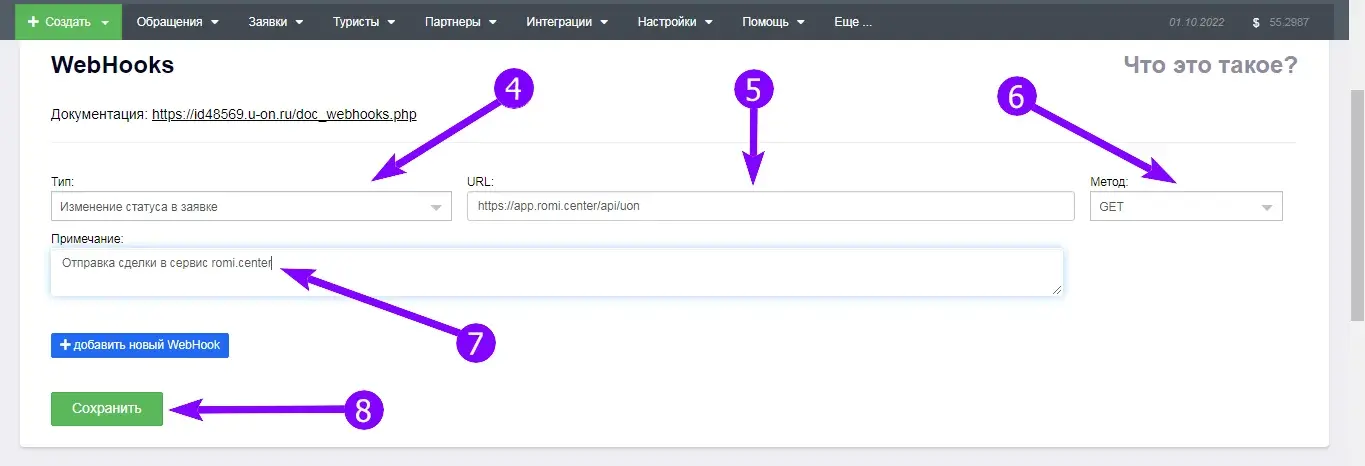This screenshot has width=1365, height=466.
Task: Focus the Примечание text area
Action: coord(556,272)
